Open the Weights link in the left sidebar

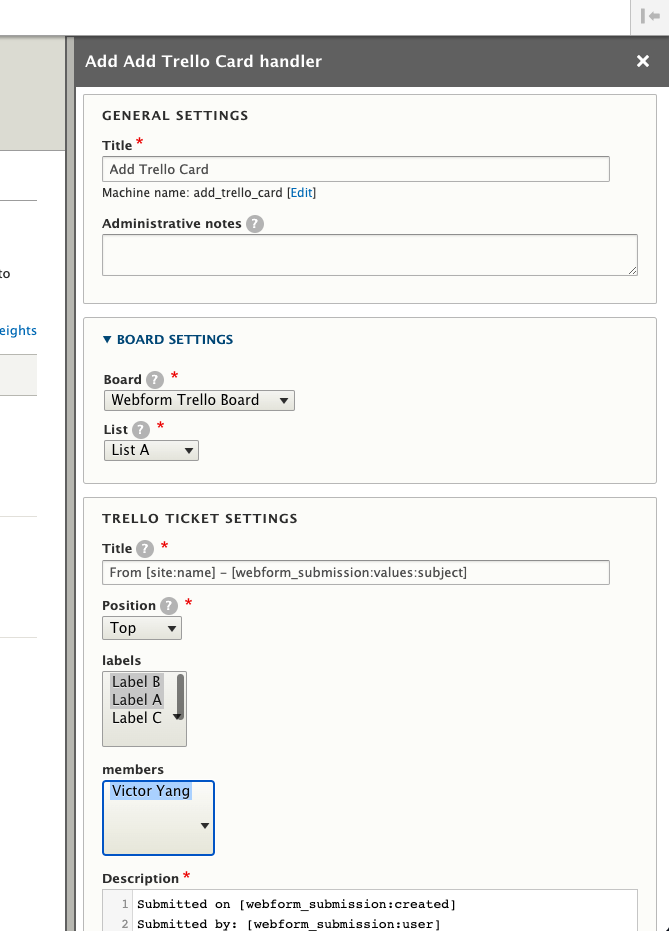20,330
